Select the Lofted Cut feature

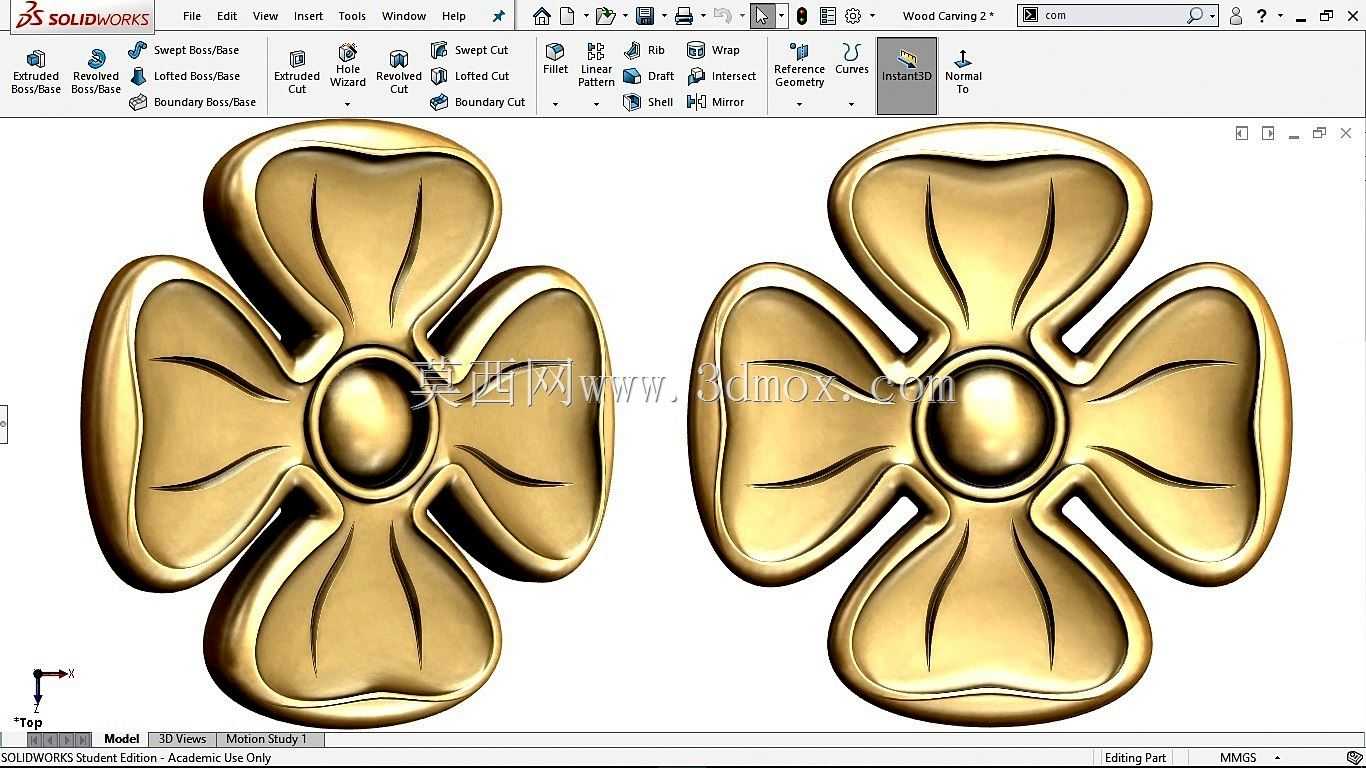pos(469,76)
